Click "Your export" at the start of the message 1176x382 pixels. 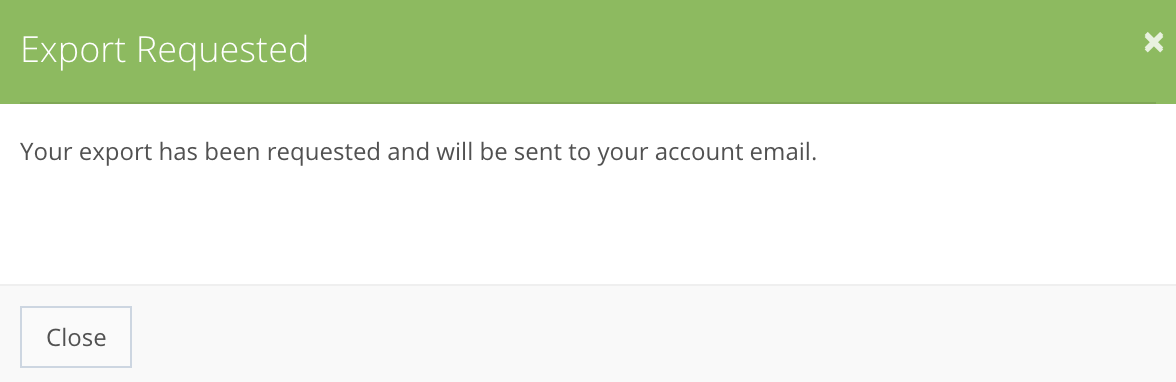(x=86, y=153)
